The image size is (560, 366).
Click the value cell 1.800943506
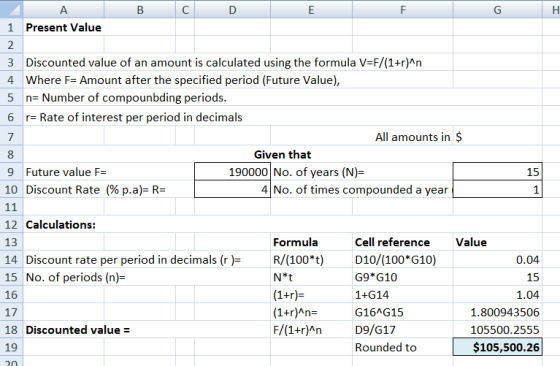click(x=498, y=312)
